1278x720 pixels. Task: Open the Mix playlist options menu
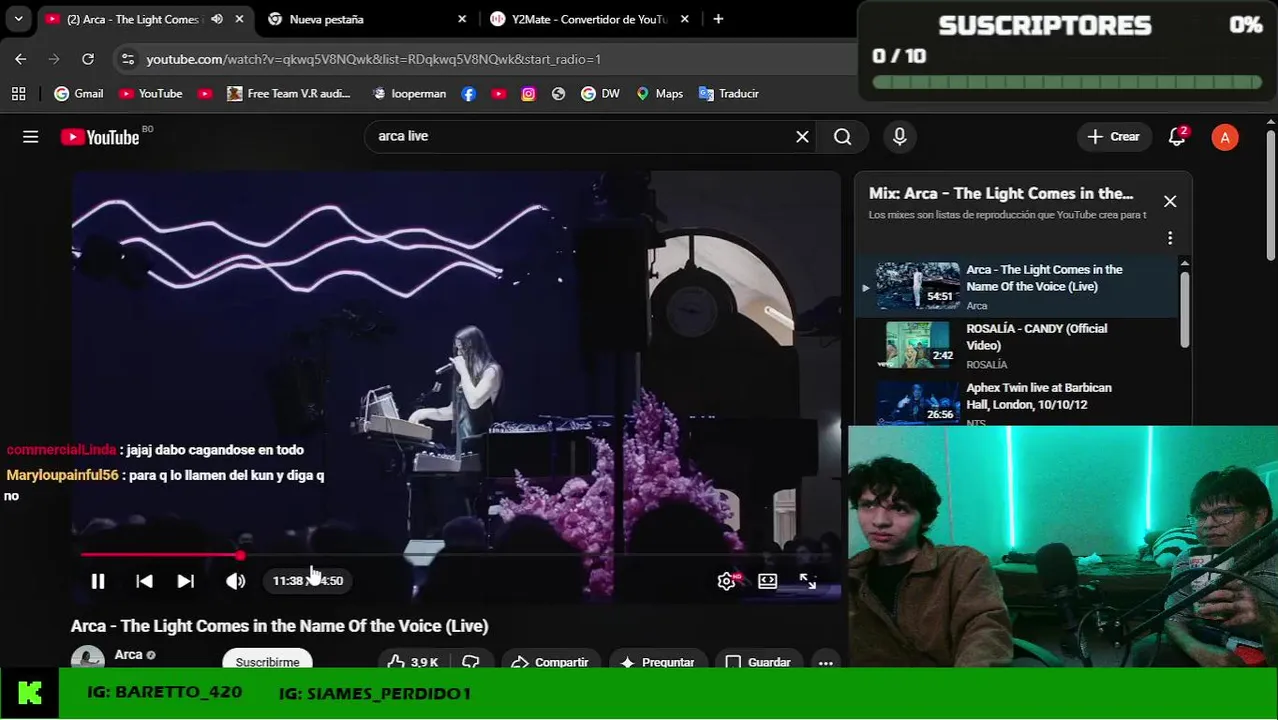(1170, 238)
